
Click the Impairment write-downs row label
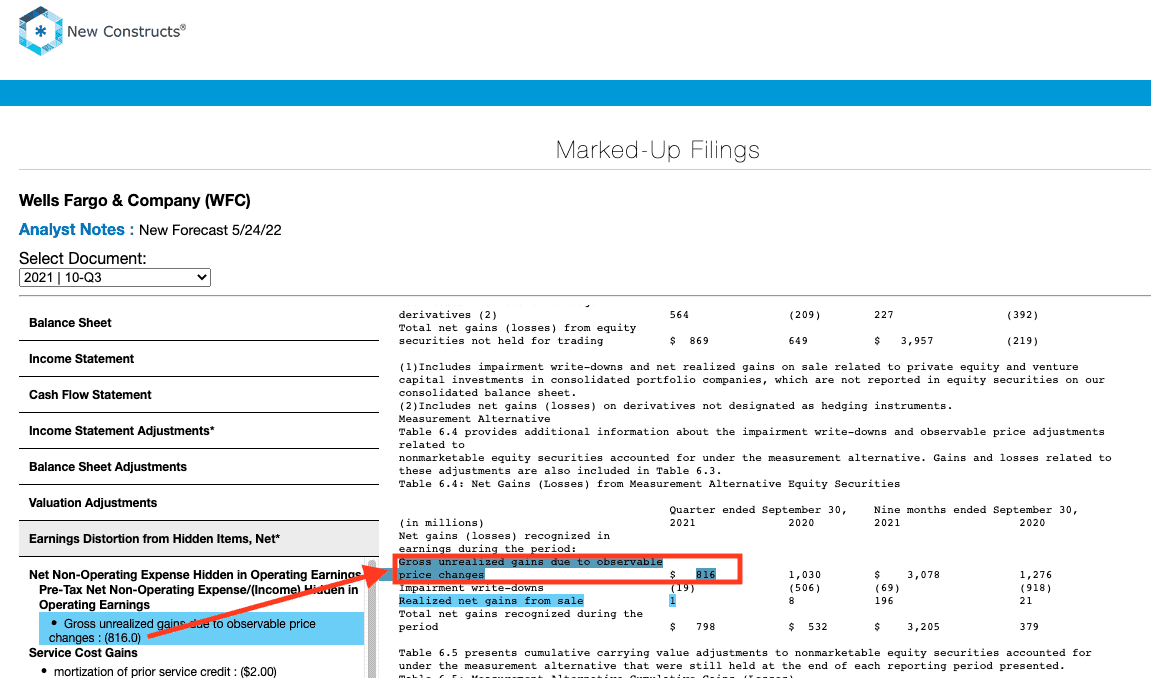471,588
